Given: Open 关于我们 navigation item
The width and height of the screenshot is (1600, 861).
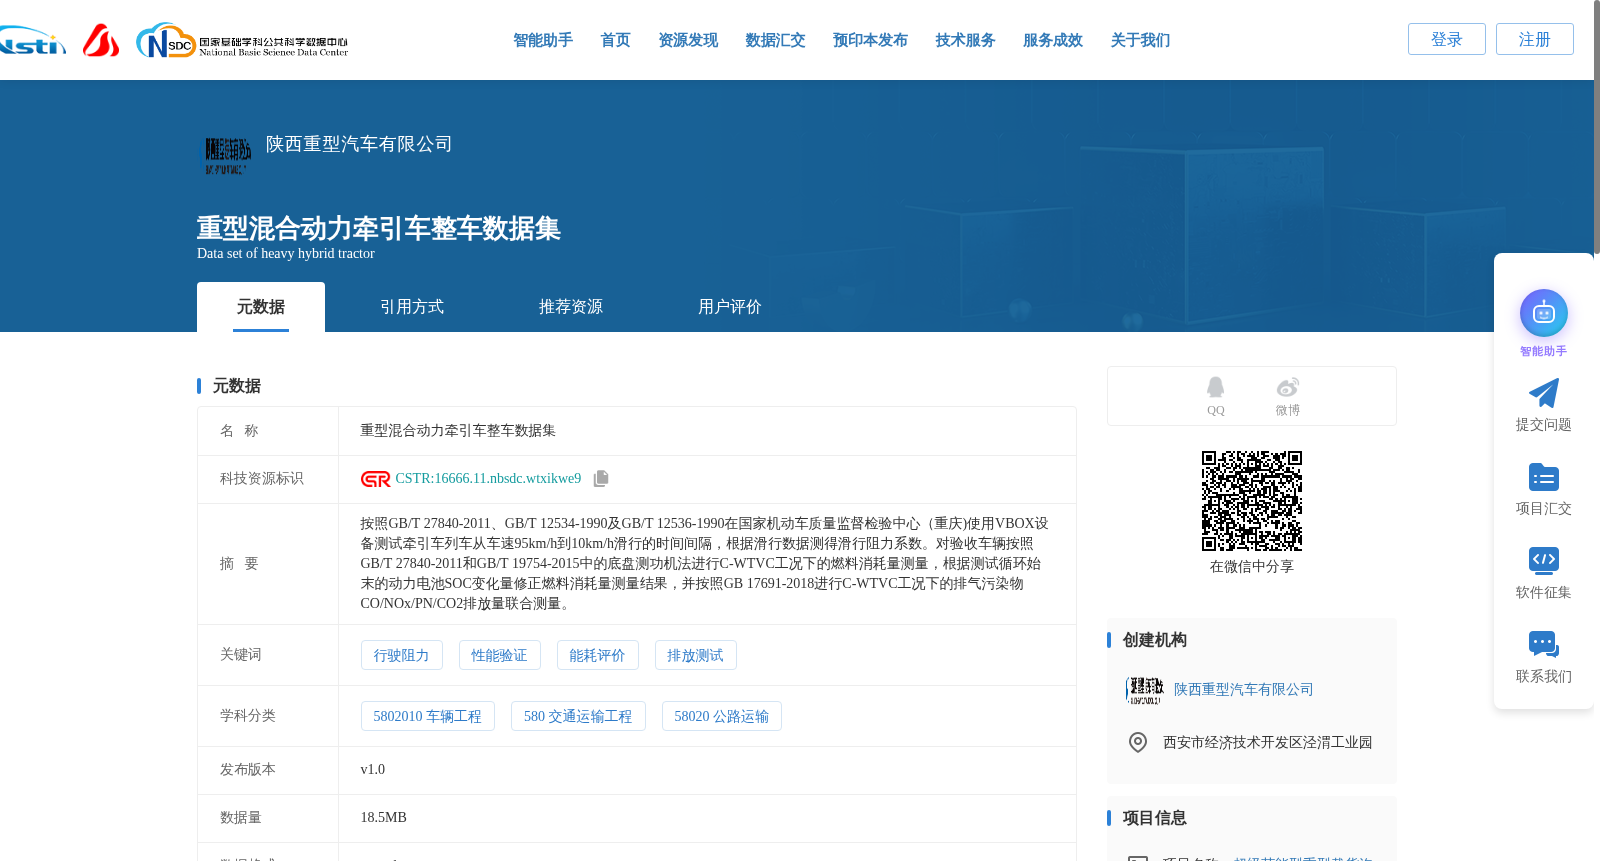Looking at the screenshot, I should tap(1140, 40).
